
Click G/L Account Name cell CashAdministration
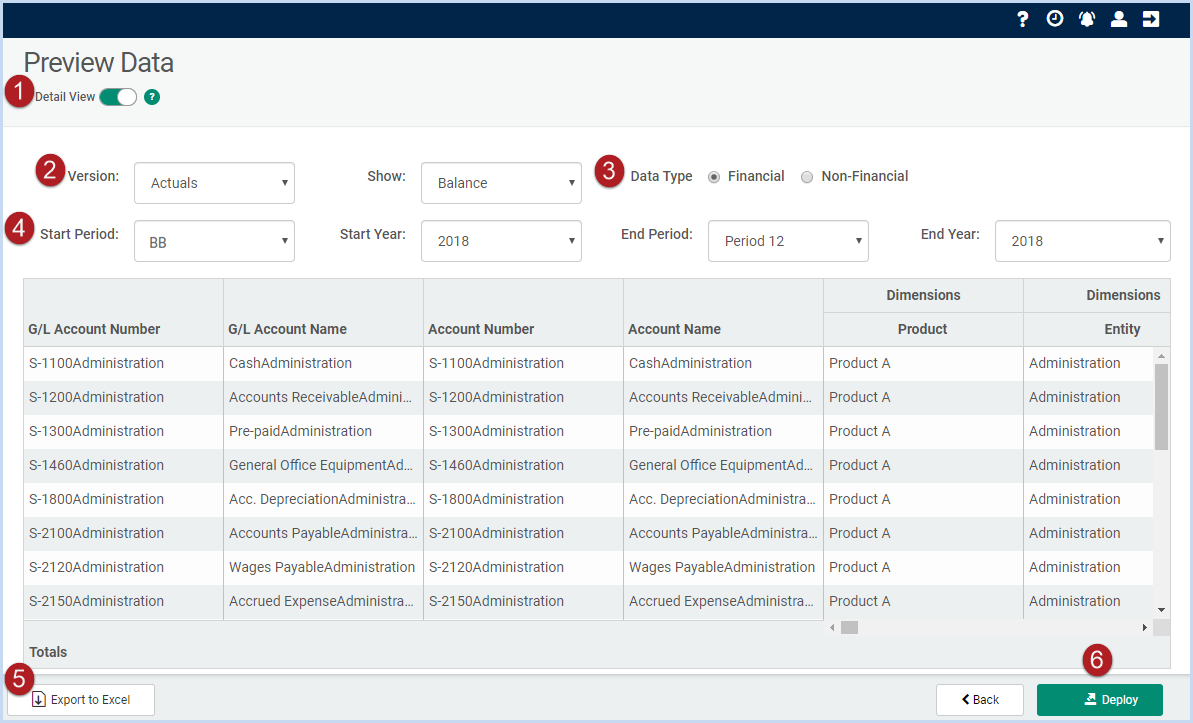323,364
